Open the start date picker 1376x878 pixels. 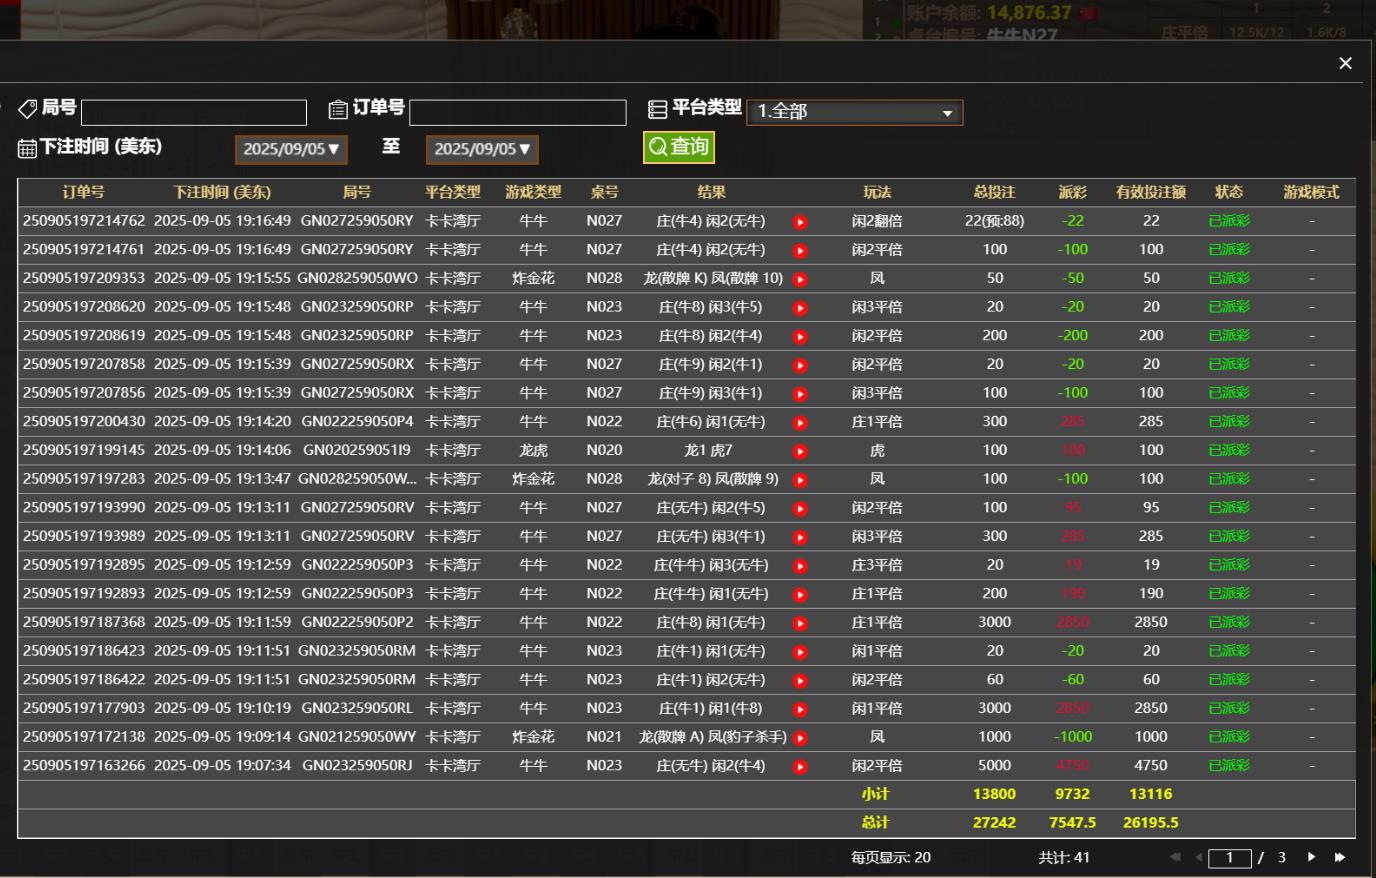point(291,149)
